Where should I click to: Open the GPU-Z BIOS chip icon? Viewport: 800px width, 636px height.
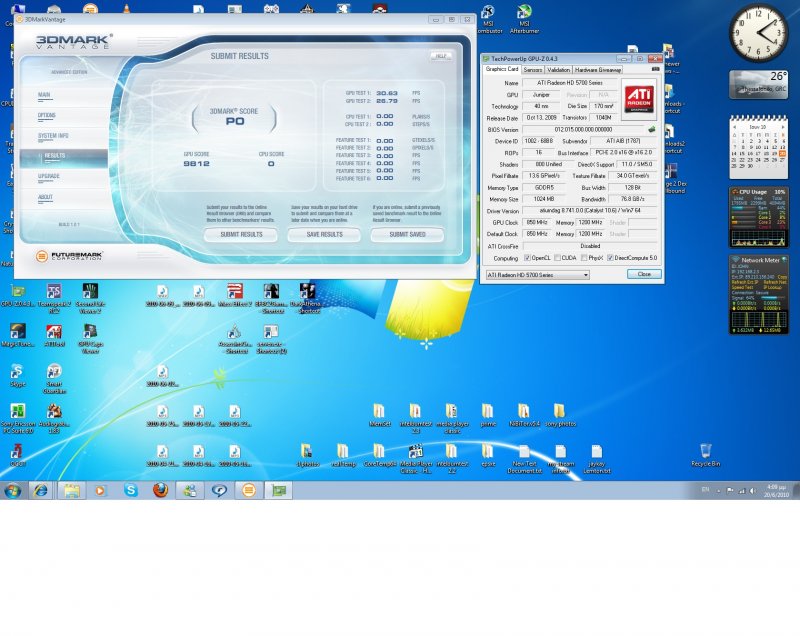[652, 129]
